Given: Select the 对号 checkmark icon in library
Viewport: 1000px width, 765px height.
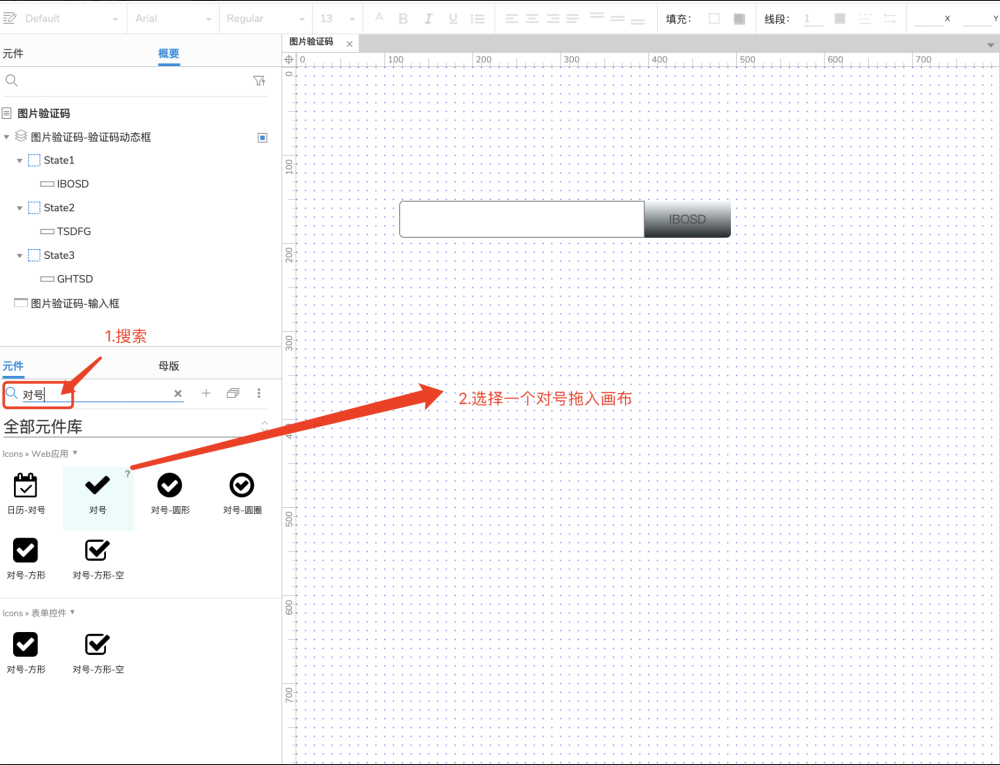Looking at the screenshot, I should click(x=97, y=487).
